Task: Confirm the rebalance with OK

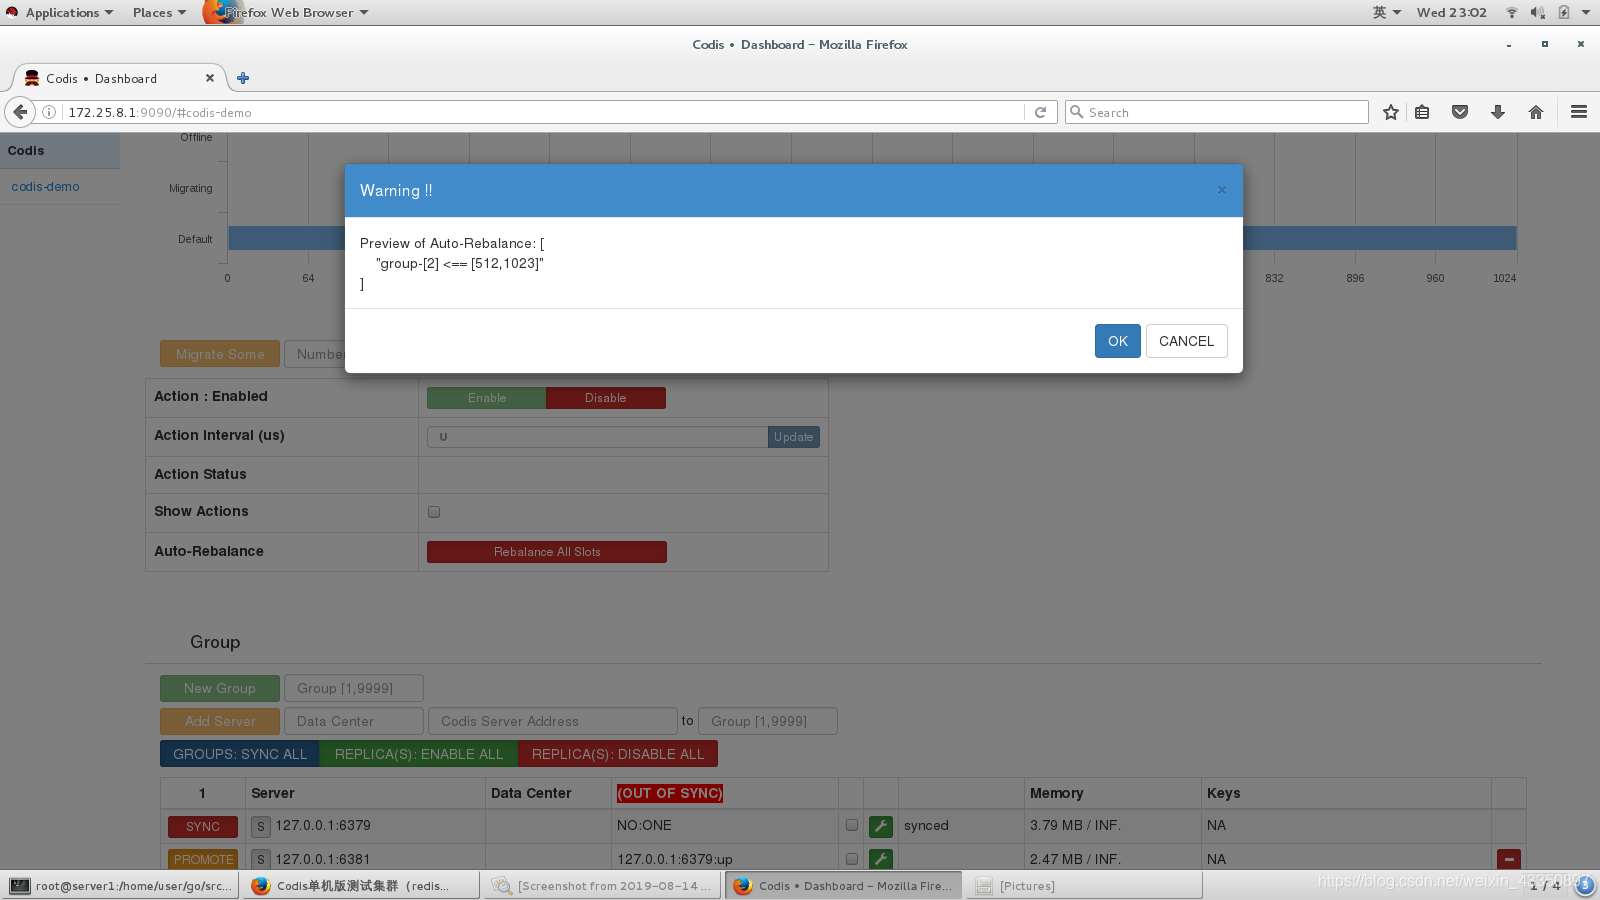Action: click(1117, 341)
